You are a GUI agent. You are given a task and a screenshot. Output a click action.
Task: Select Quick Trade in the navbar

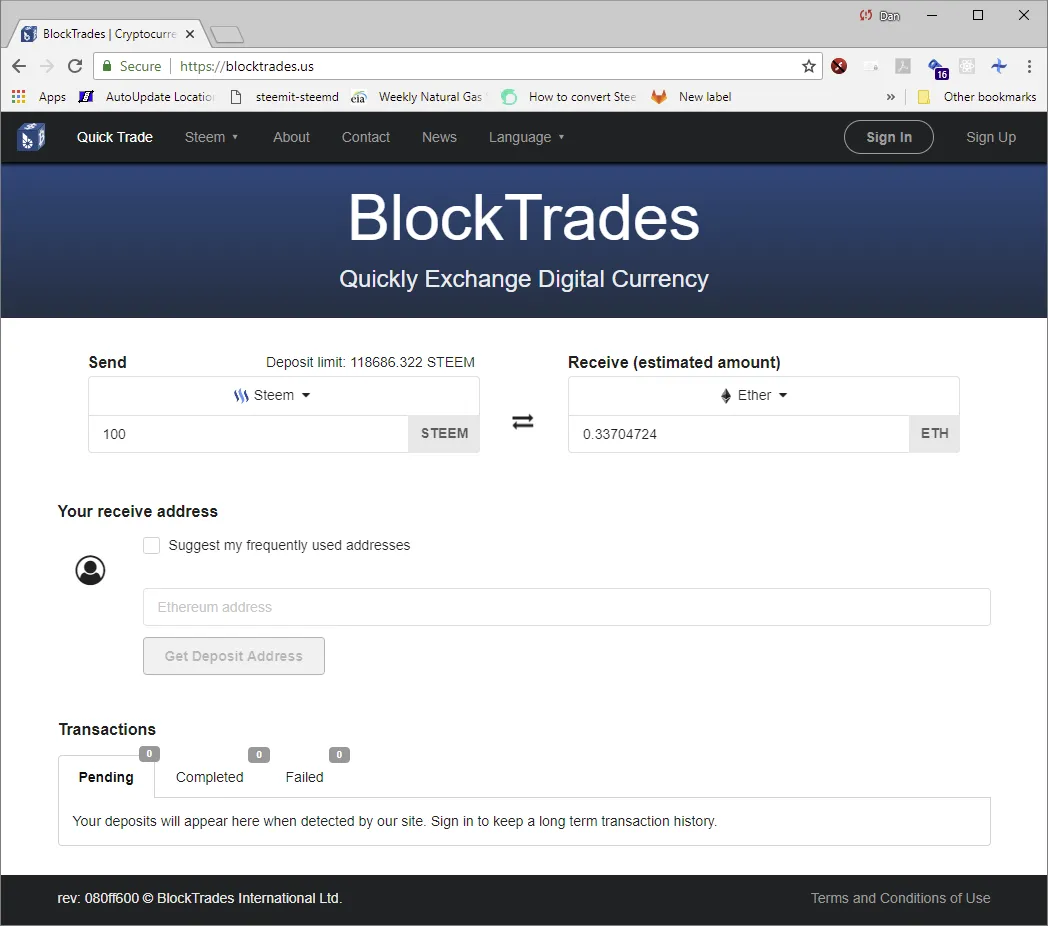pos(115,137)
